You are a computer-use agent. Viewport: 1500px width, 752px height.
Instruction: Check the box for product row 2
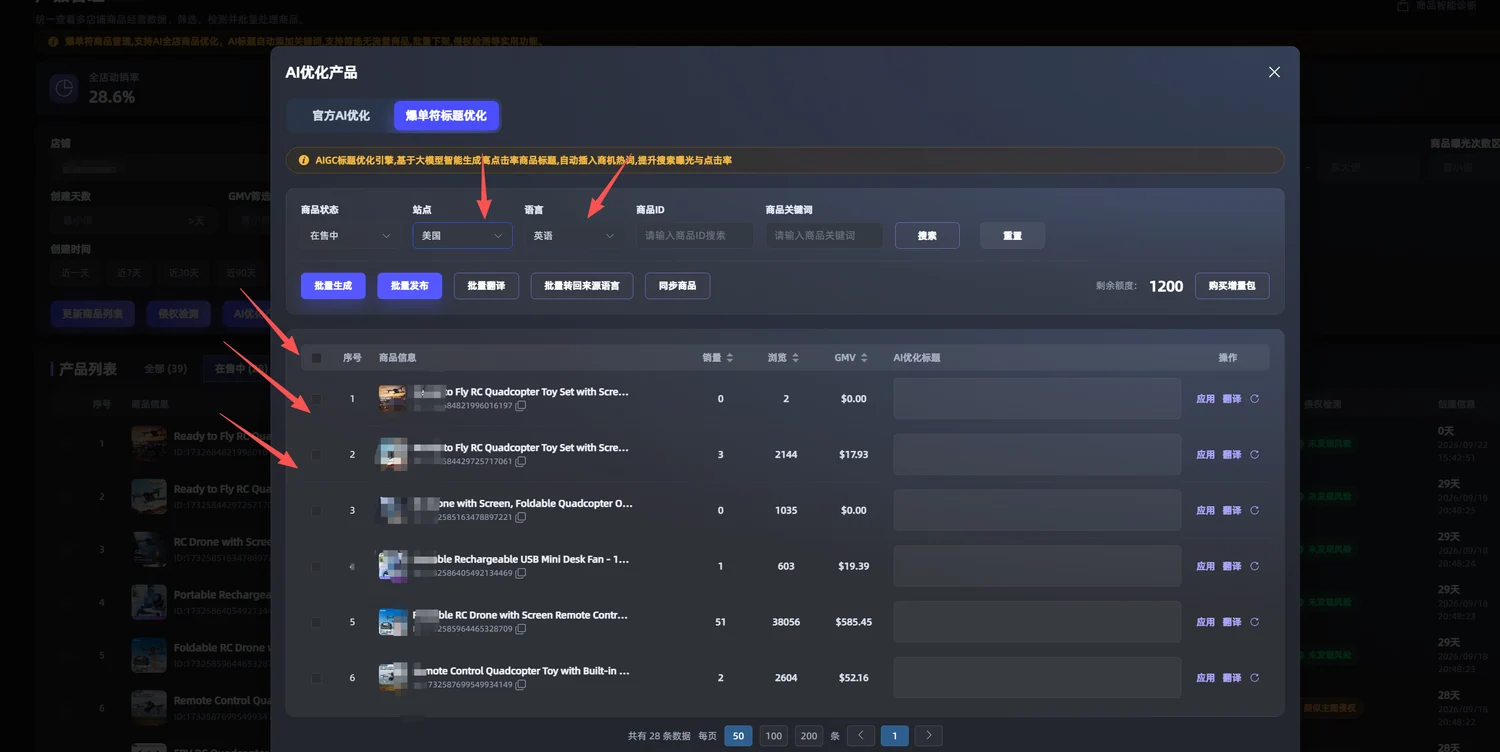[x=317, y=455]
